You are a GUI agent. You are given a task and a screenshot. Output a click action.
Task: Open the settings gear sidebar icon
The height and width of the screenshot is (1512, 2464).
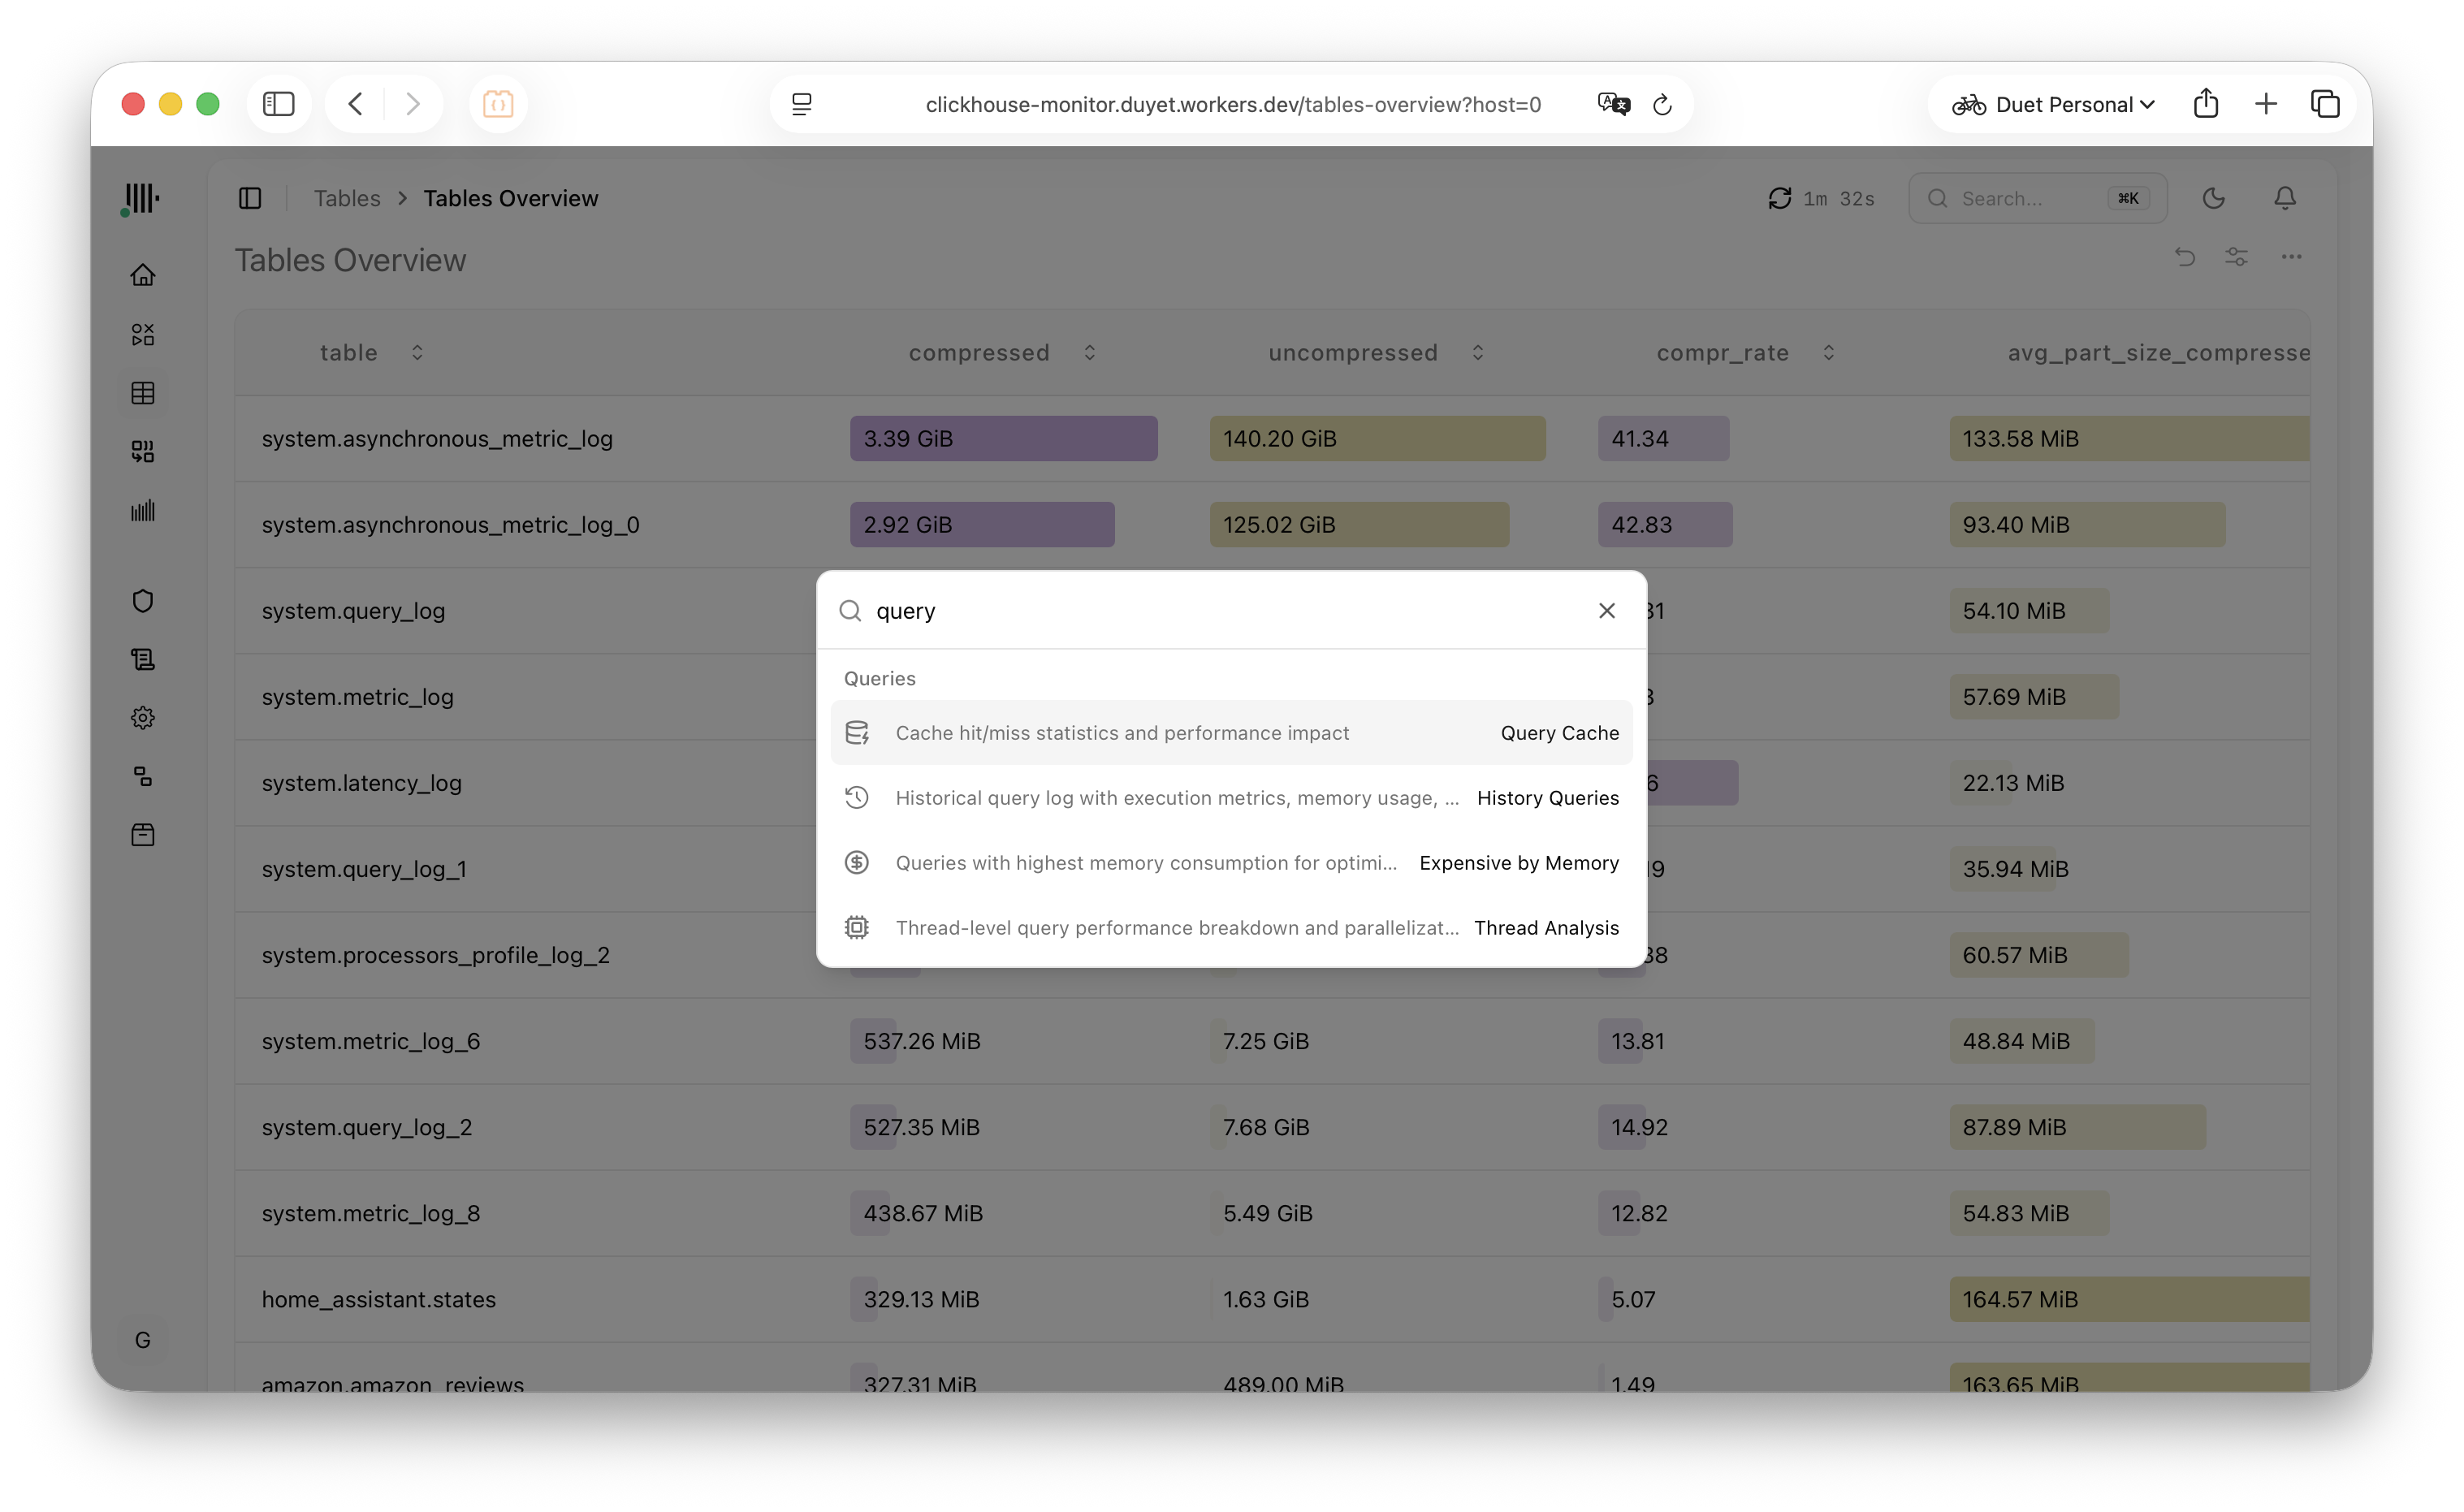(x=143, y=718)
